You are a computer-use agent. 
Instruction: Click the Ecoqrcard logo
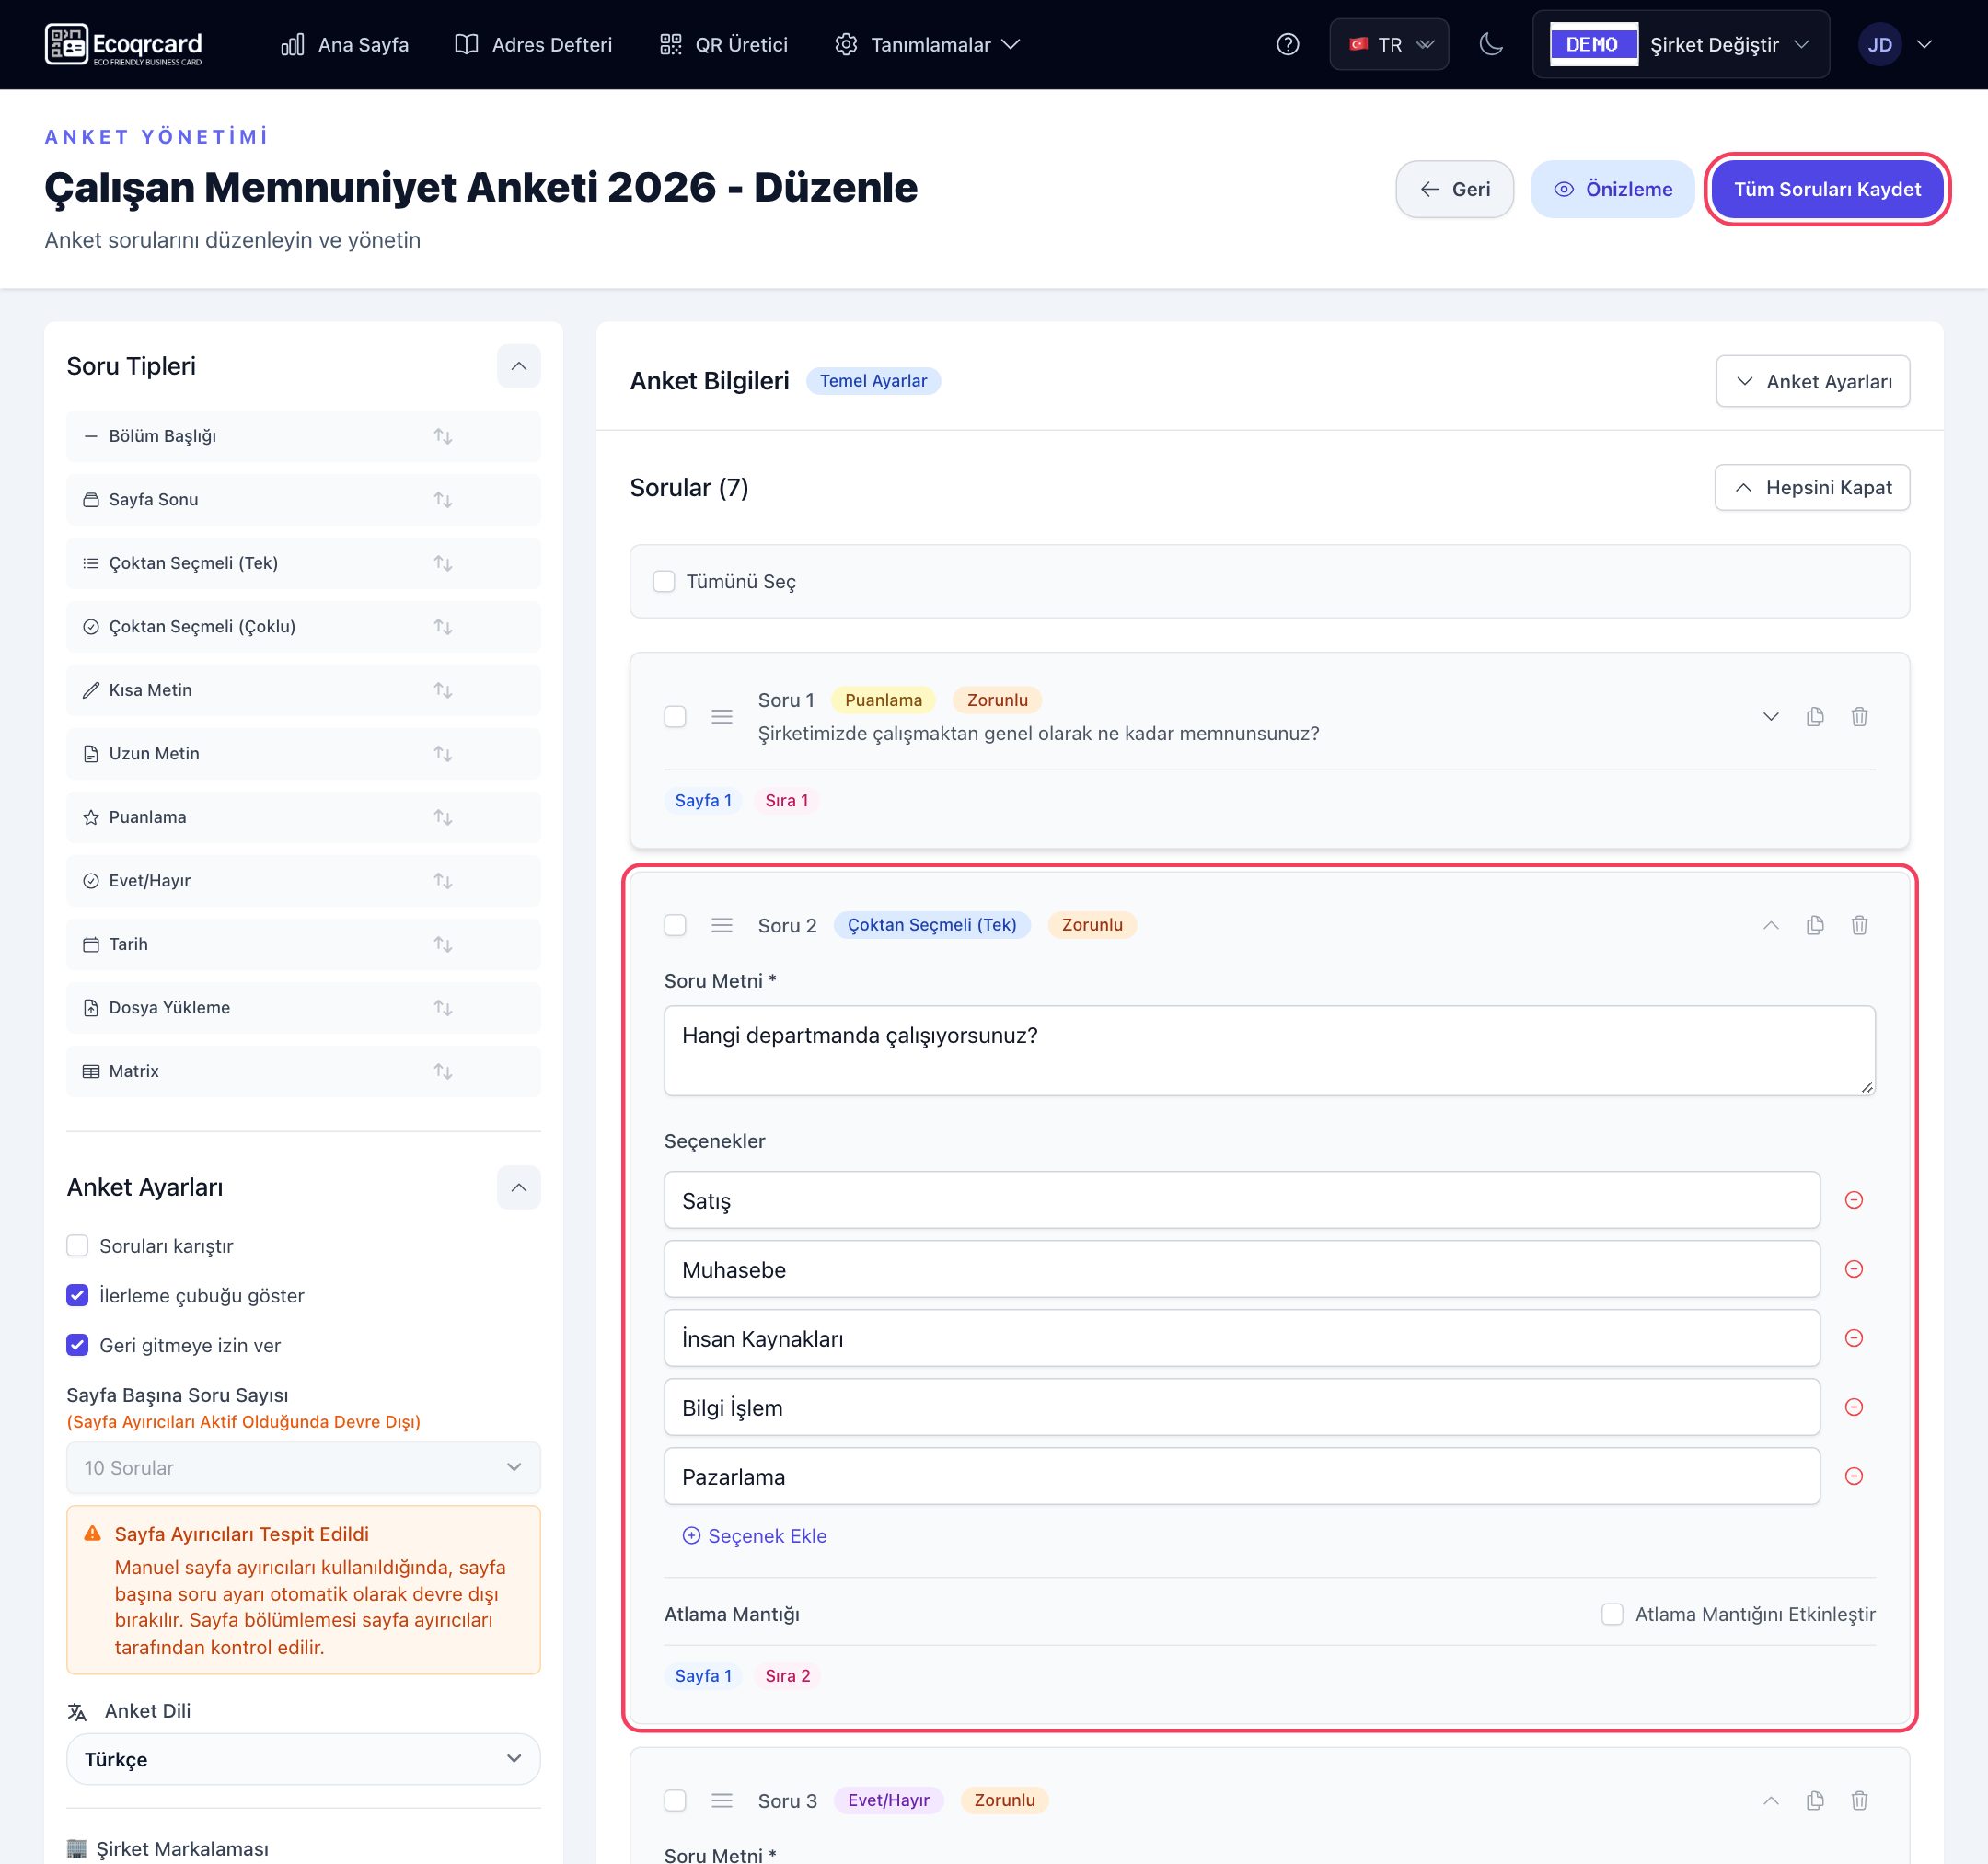click(x=124, y=44)
